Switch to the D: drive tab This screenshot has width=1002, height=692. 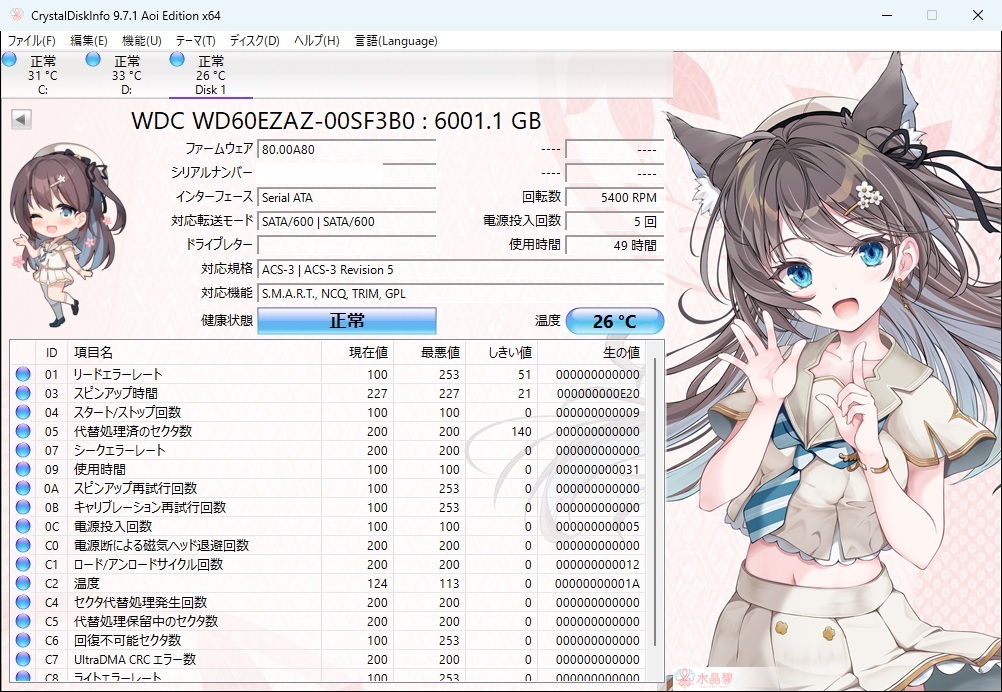(127, 75)
